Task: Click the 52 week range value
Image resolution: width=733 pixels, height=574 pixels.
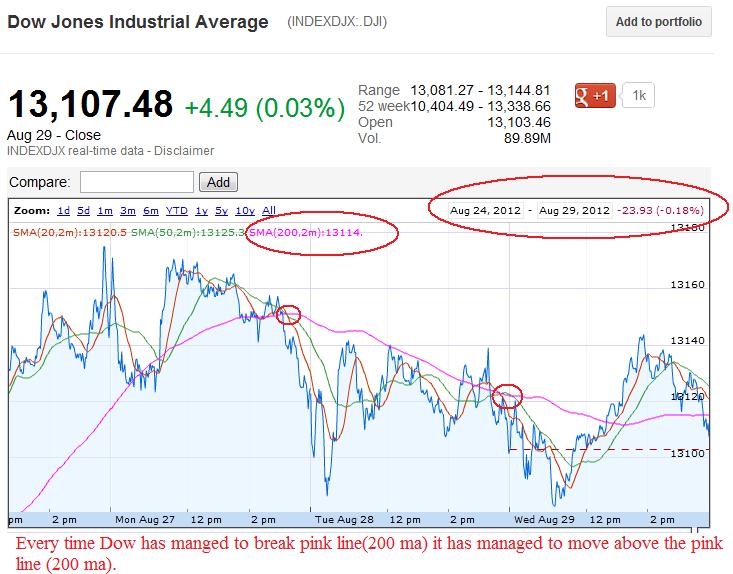Action: click(x=480, y=106)
